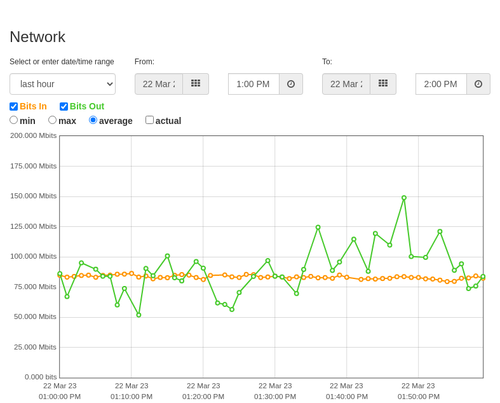Click the '01:20:00 PM' x-axis label
500x403 pixels.
point(203,397)
